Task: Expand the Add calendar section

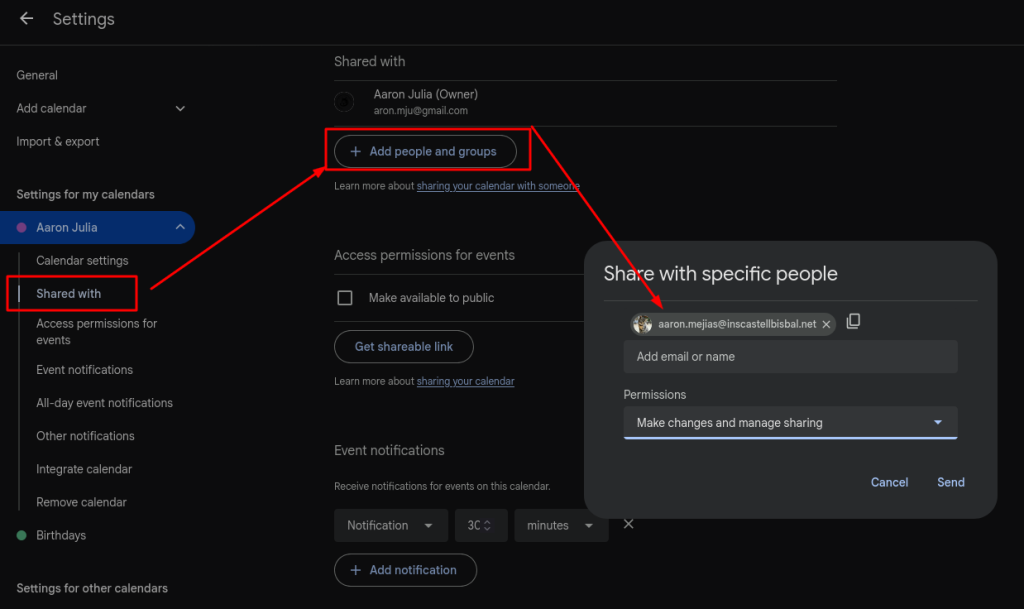Action: (x=180, y=109)
